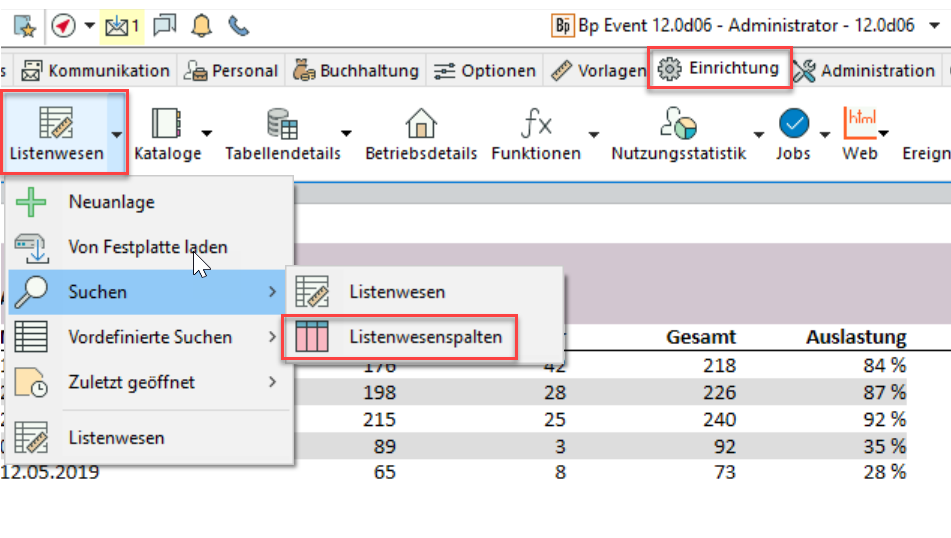The image size is (951, 538).
Task: Expand the Jobs dropdown arrow
Action: (x=826, y=133)
